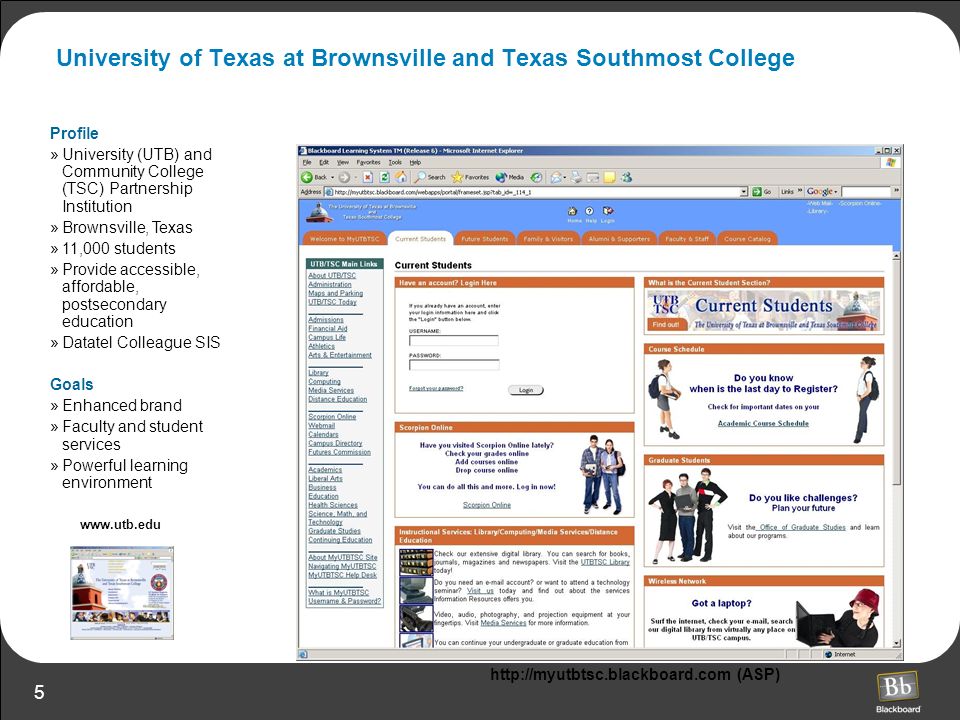The width and height of the screenshot is (960, 720).
Task: Open the Web Mail header link
Action: [x=819, y=203]
